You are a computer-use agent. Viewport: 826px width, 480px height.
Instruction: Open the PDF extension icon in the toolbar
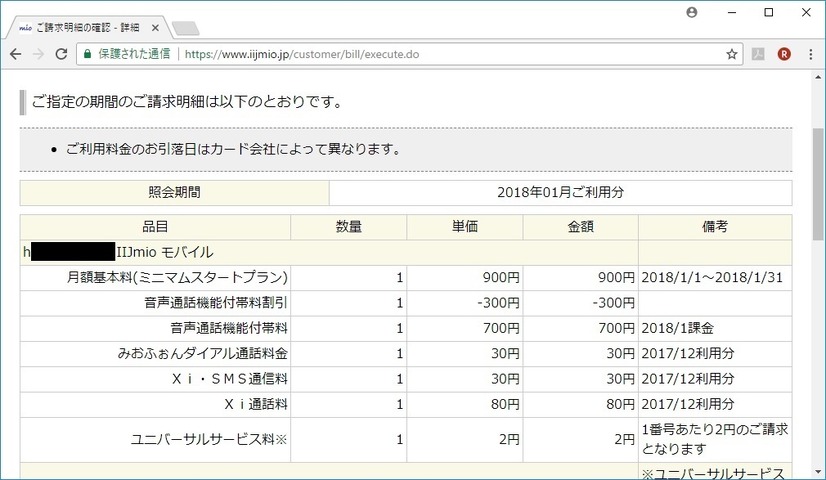(x=758, y=54)
